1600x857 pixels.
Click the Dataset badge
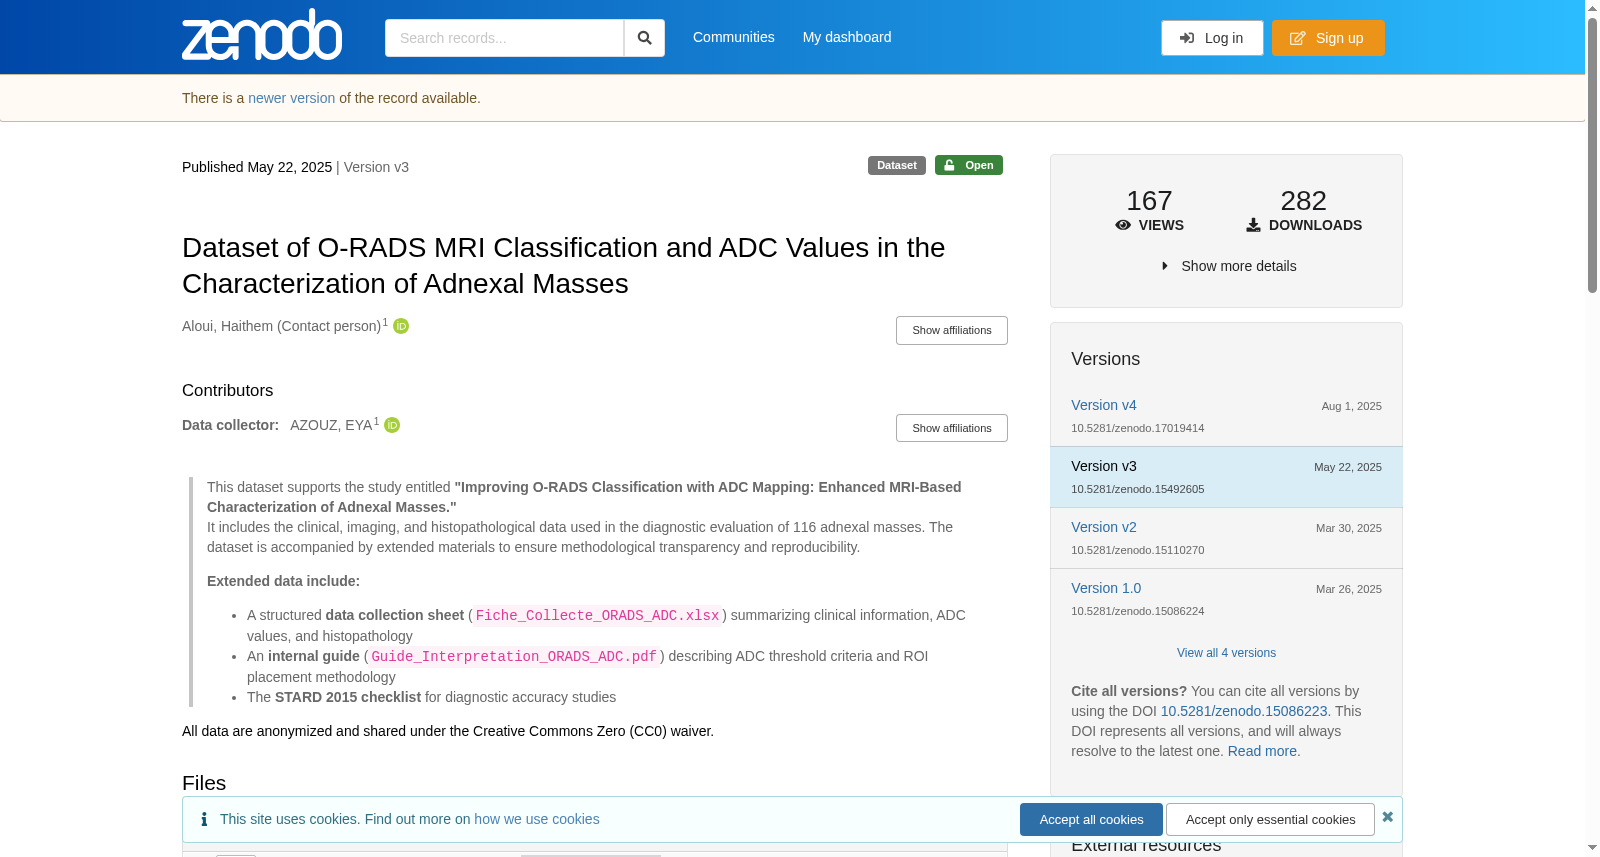click(x=896, y=165)
